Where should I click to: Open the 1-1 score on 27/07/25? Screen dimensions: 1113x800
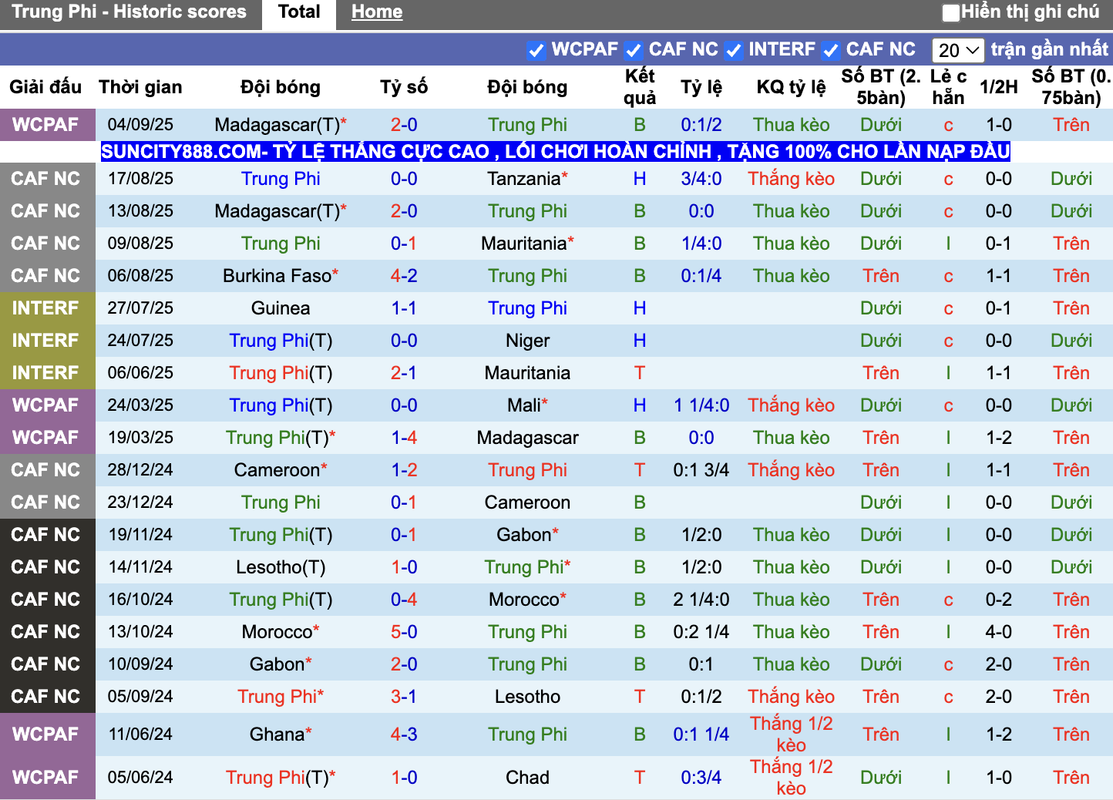click(404, 309)
